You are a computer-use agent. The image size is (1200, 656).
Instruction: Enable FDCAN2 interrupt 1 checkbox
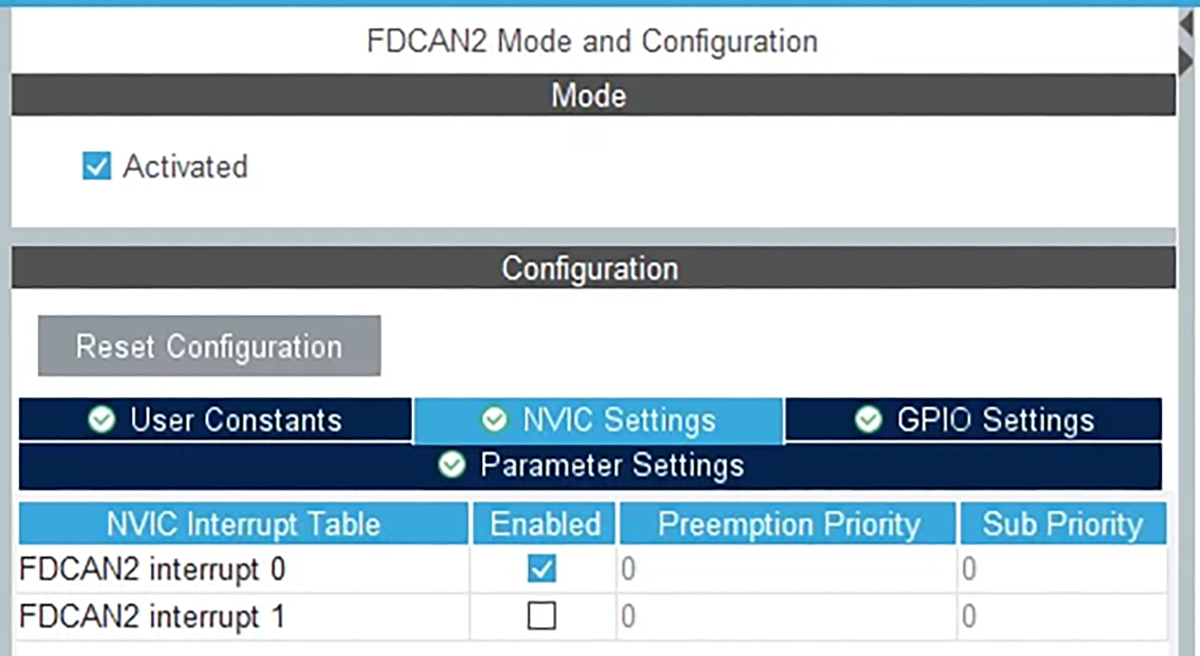[541, 617]
